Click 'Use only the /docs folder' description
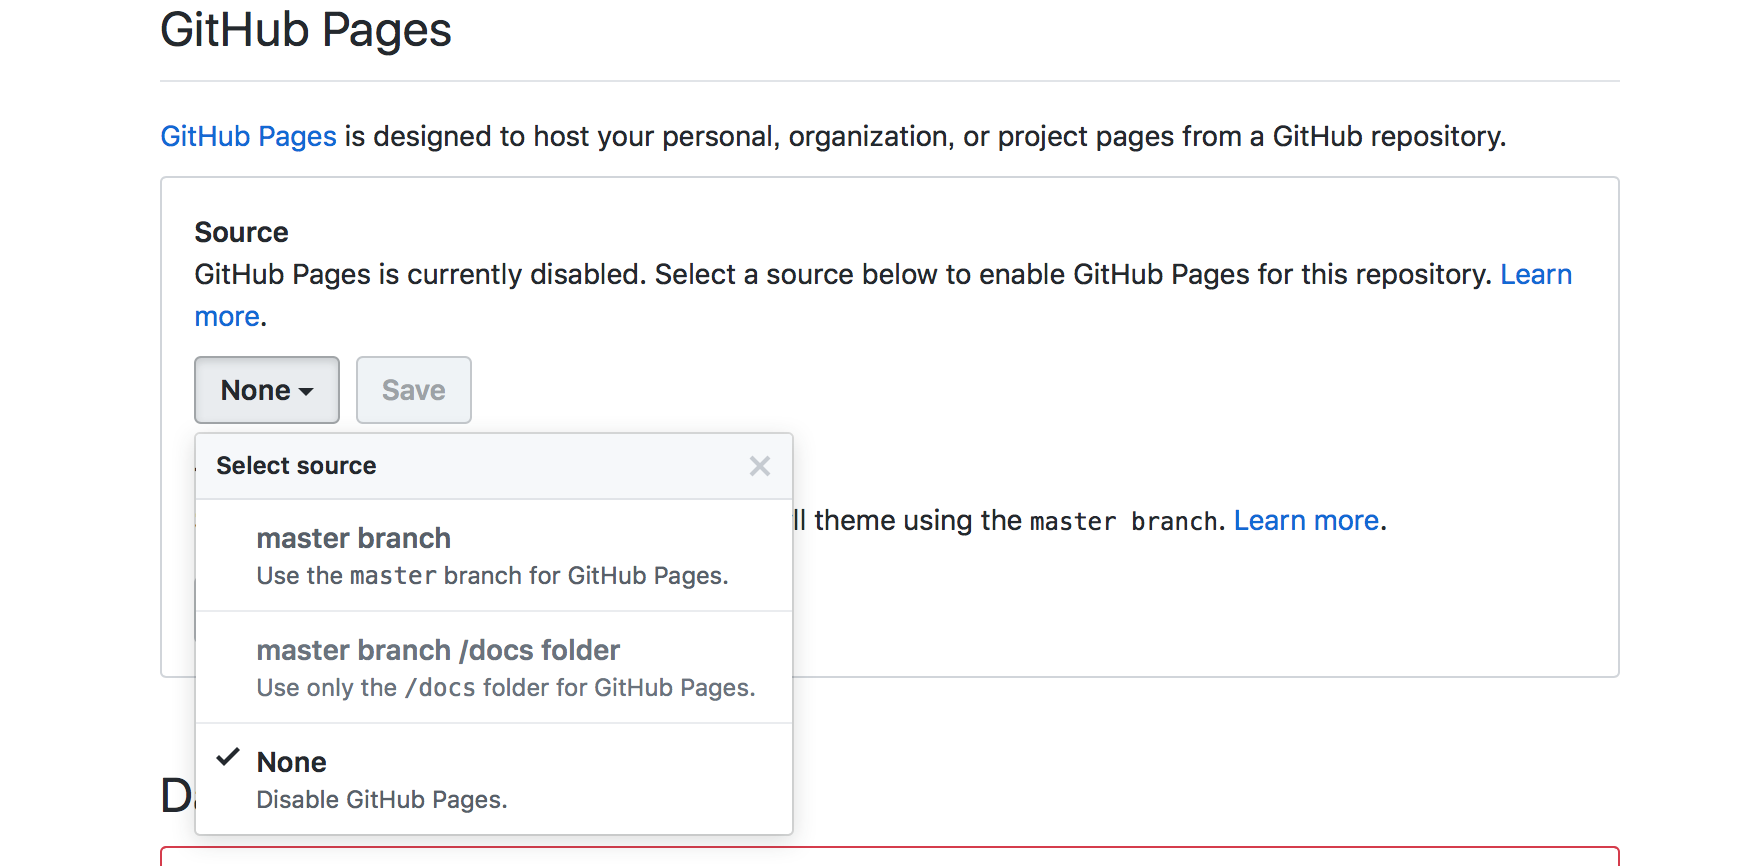 506,688
